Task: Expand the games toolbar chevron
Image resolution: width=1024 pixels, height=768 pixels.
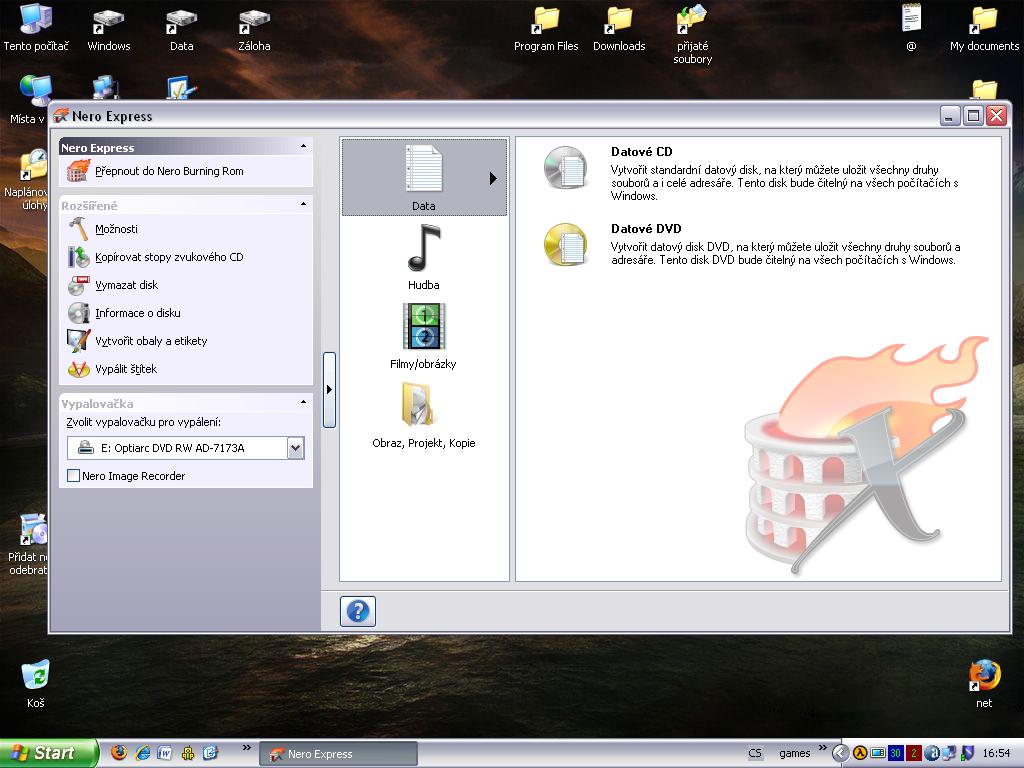Action: [x=822, y=748]
